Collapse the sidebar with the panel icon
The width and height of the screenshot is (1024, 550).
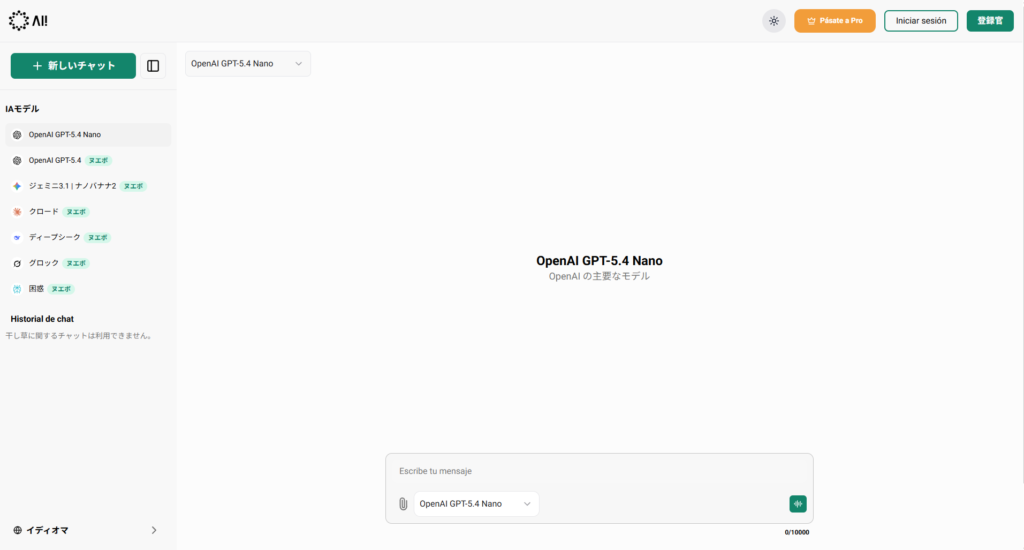coord(153,66)
